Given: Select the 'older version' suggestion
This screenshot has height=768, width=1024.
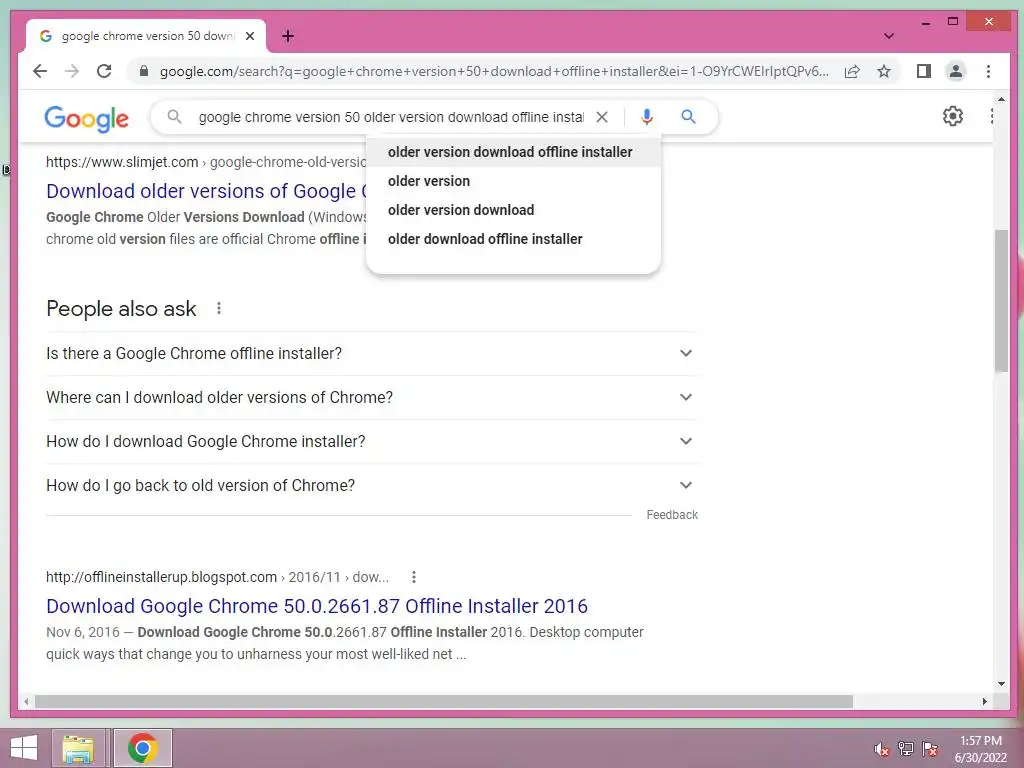Looking at the screenshot, I should pos(513,181).
